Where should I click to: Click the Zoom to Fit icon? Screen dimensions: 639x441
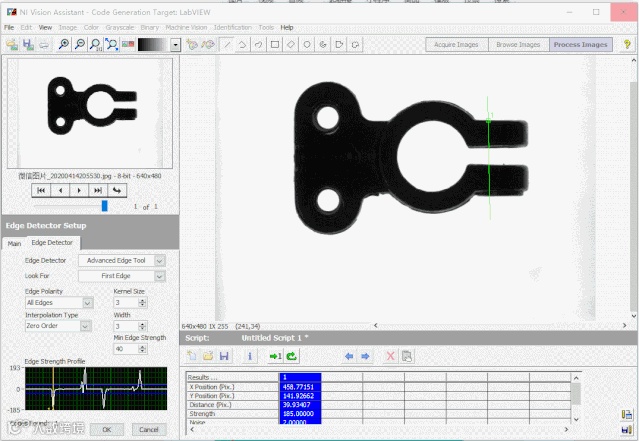(x=112, y=44)
